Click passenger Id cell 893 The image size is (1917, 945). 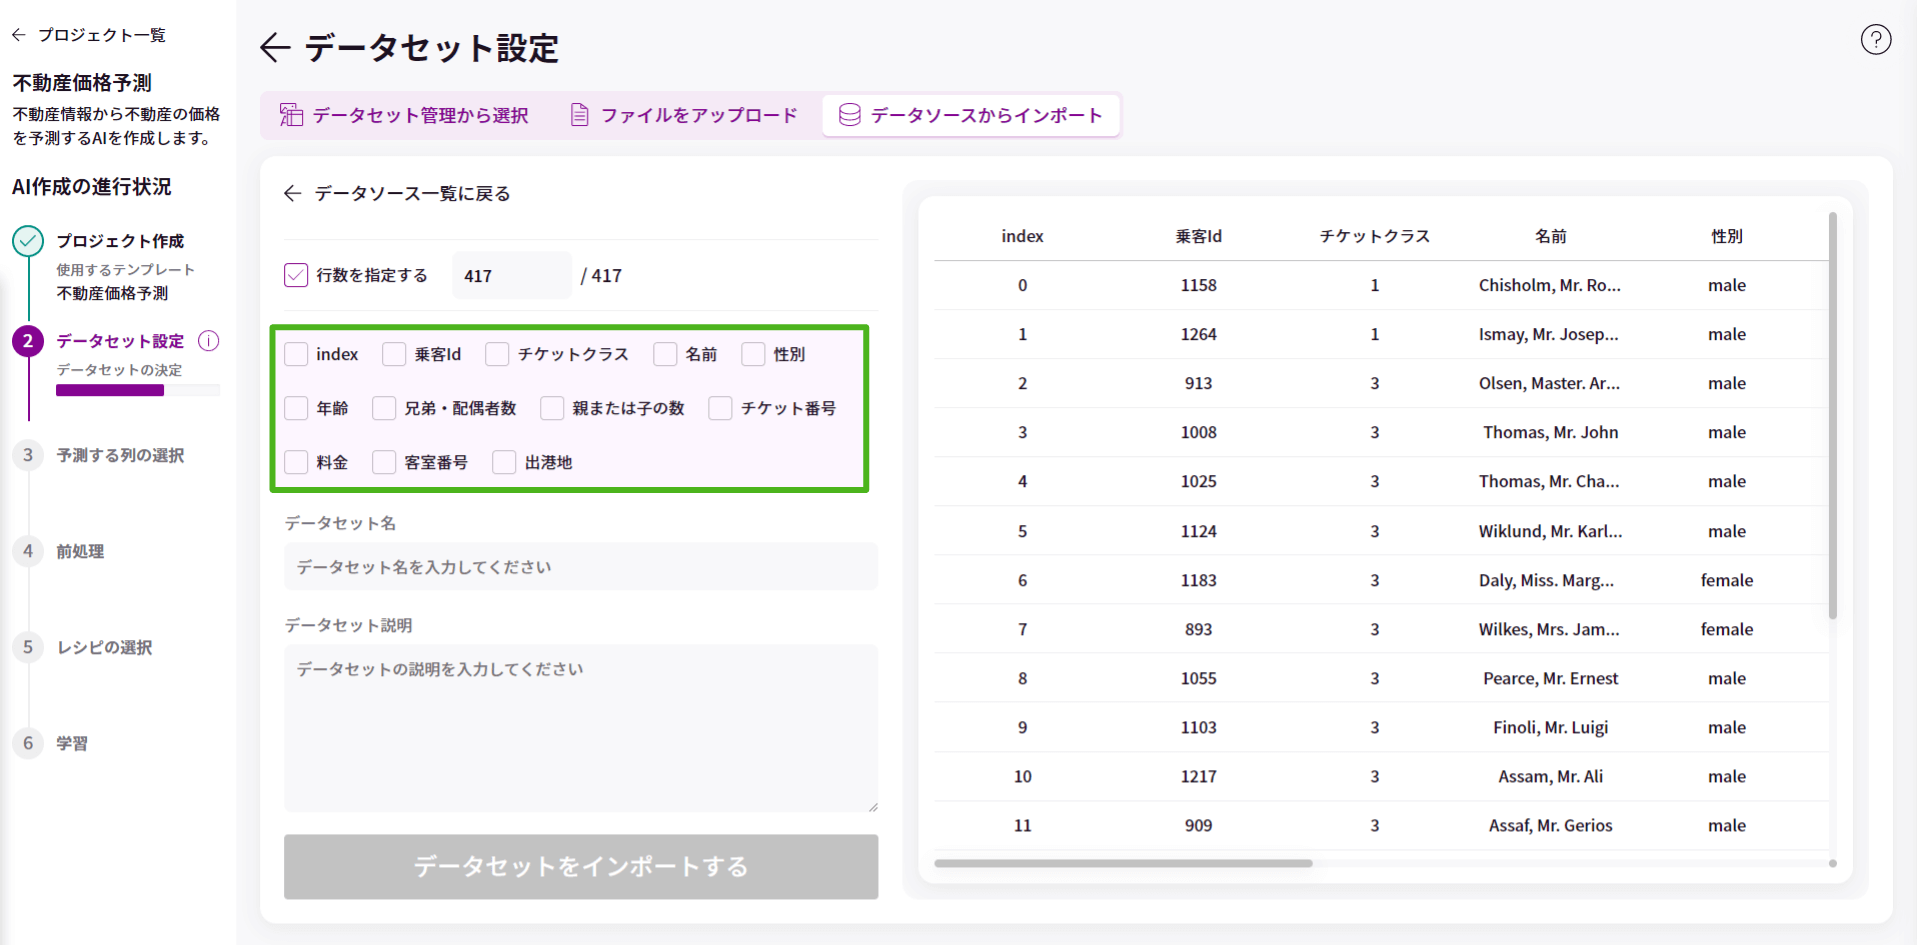click(x=1198, y=629)
